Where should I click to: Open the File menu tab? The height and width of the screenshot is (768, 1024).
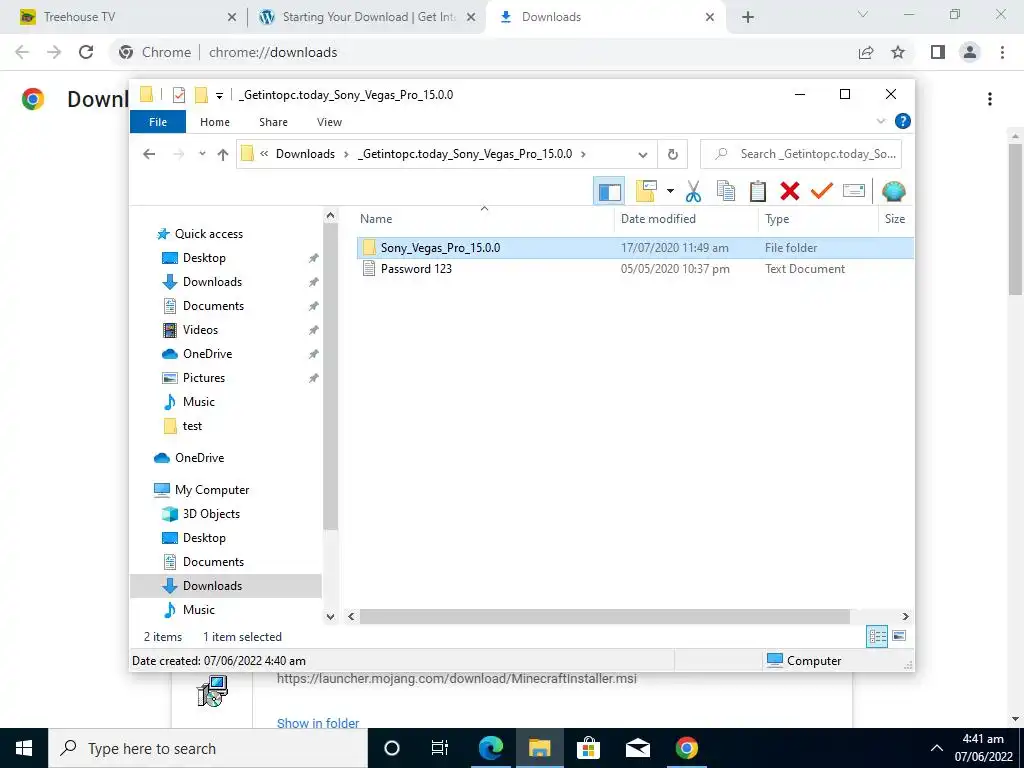tap(158, 122)
